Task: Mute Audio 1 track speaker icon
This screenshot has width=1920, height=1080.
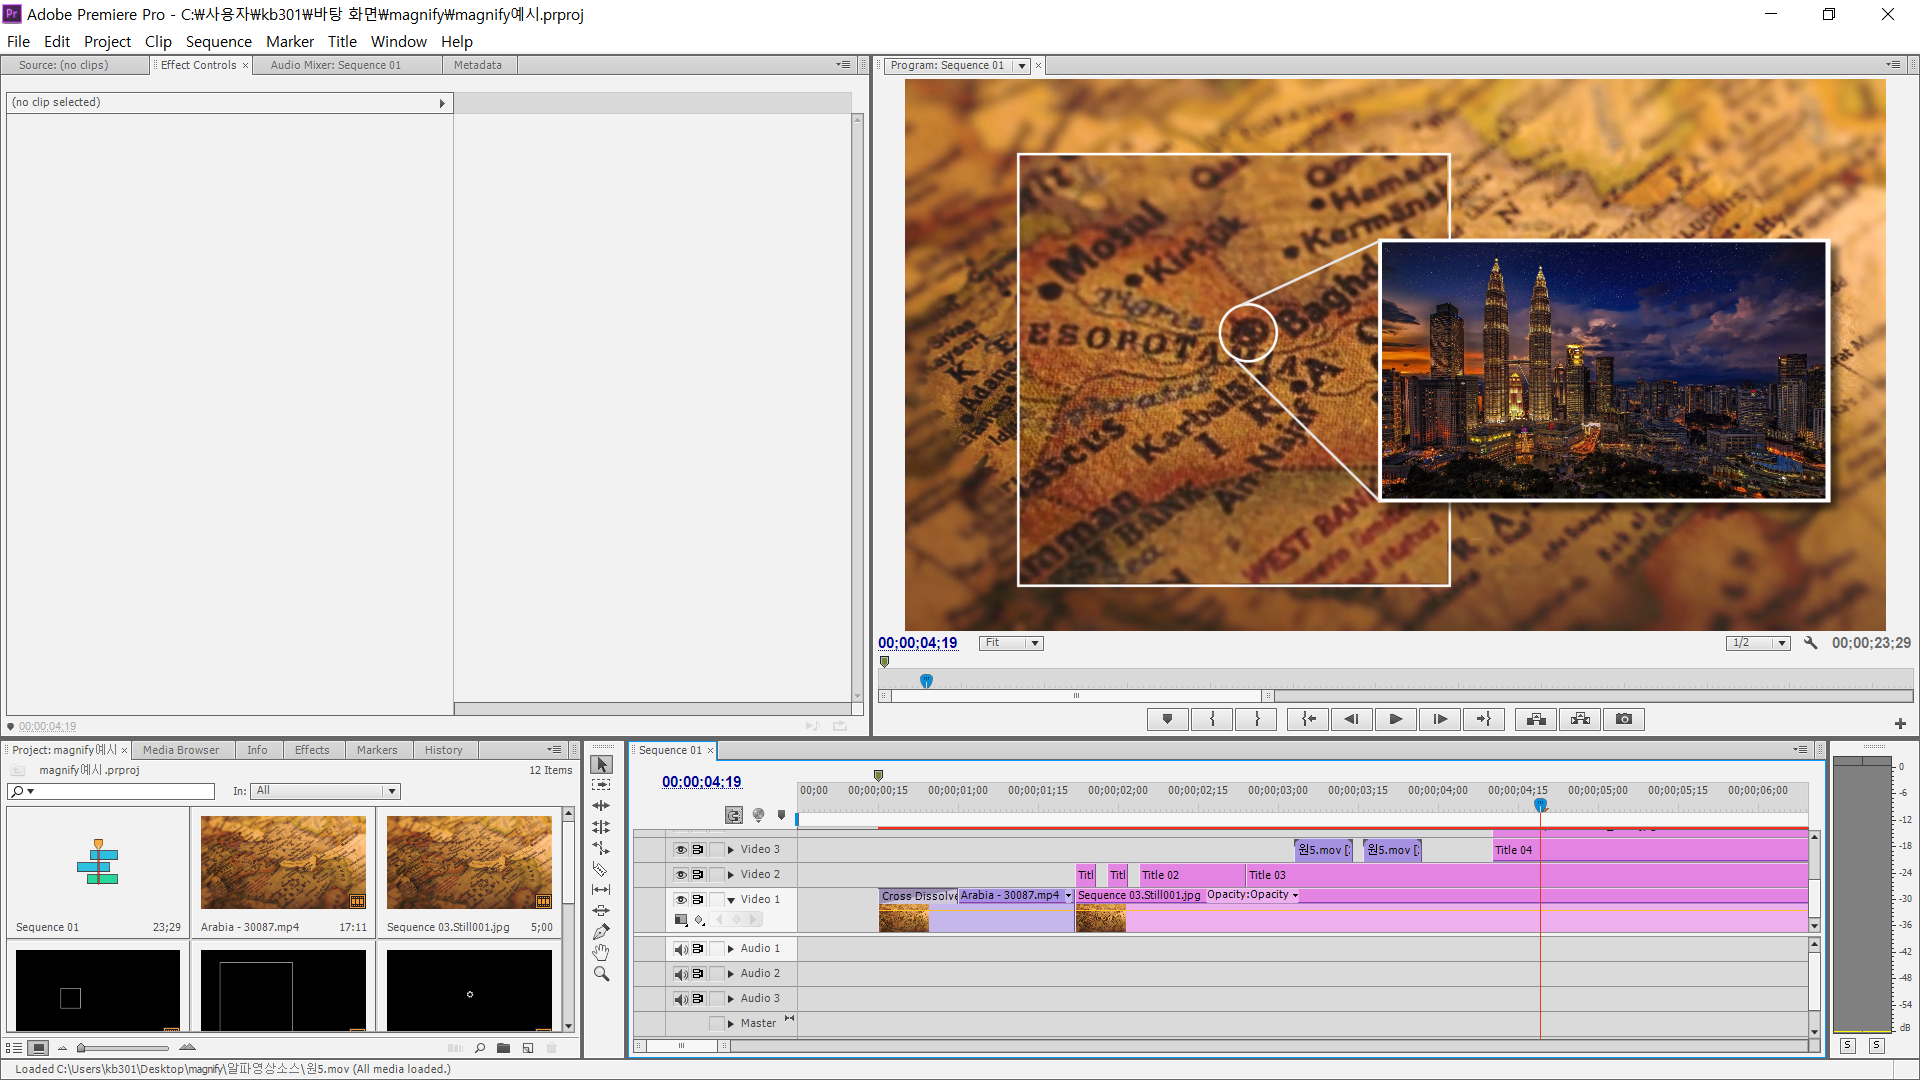Action: [x=681, y=949]
